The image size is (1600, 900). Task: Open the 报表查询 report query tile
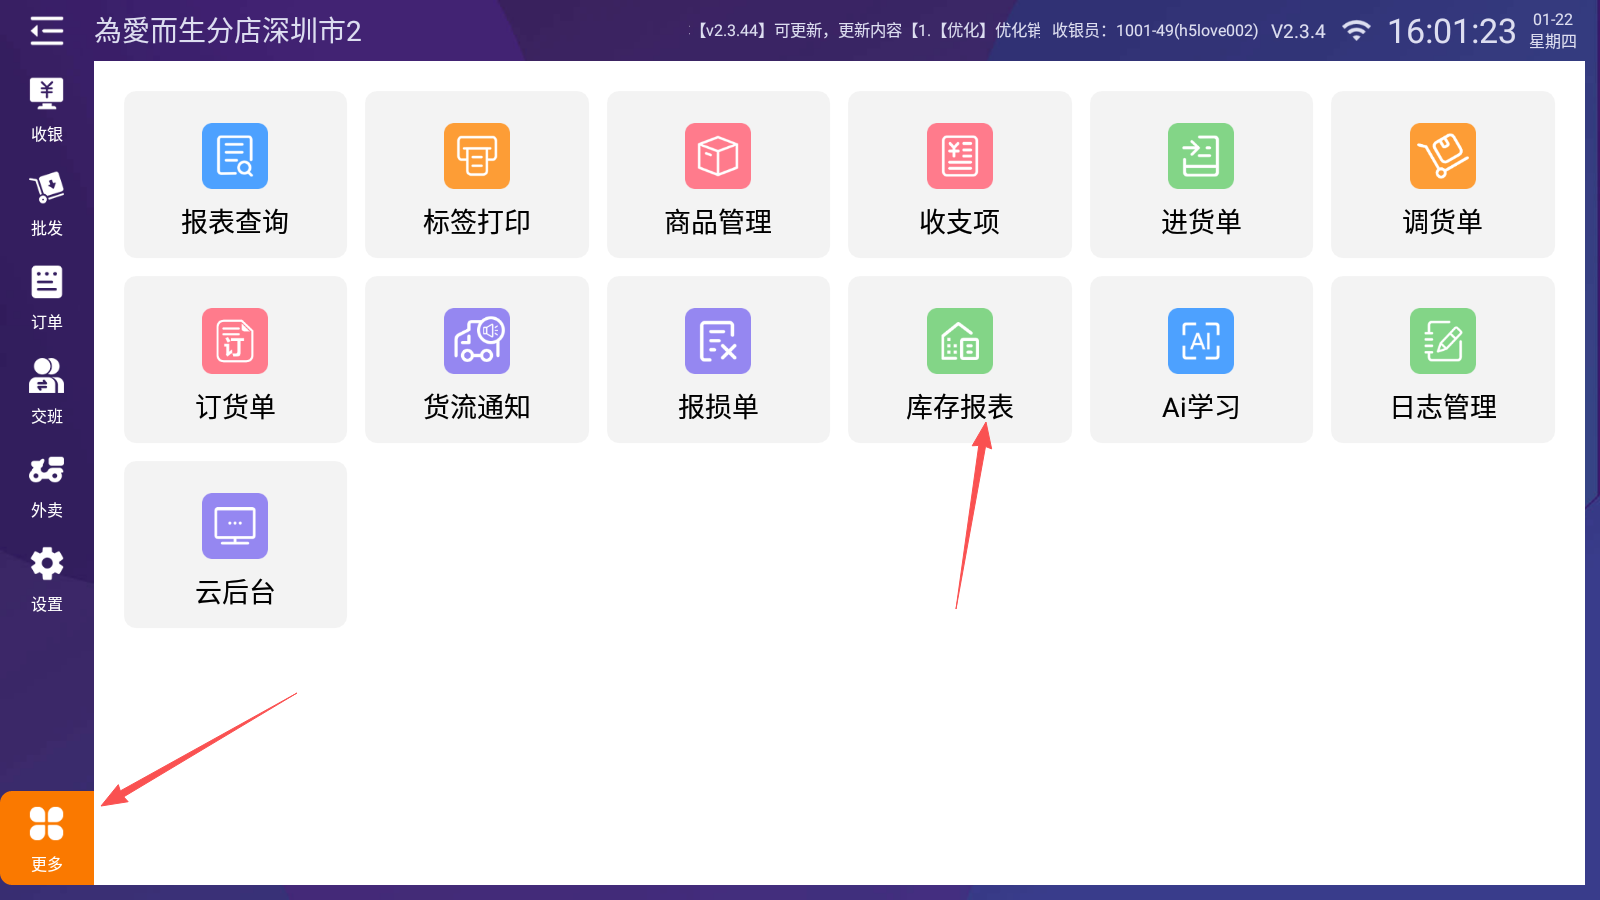(x=235, y=175)
